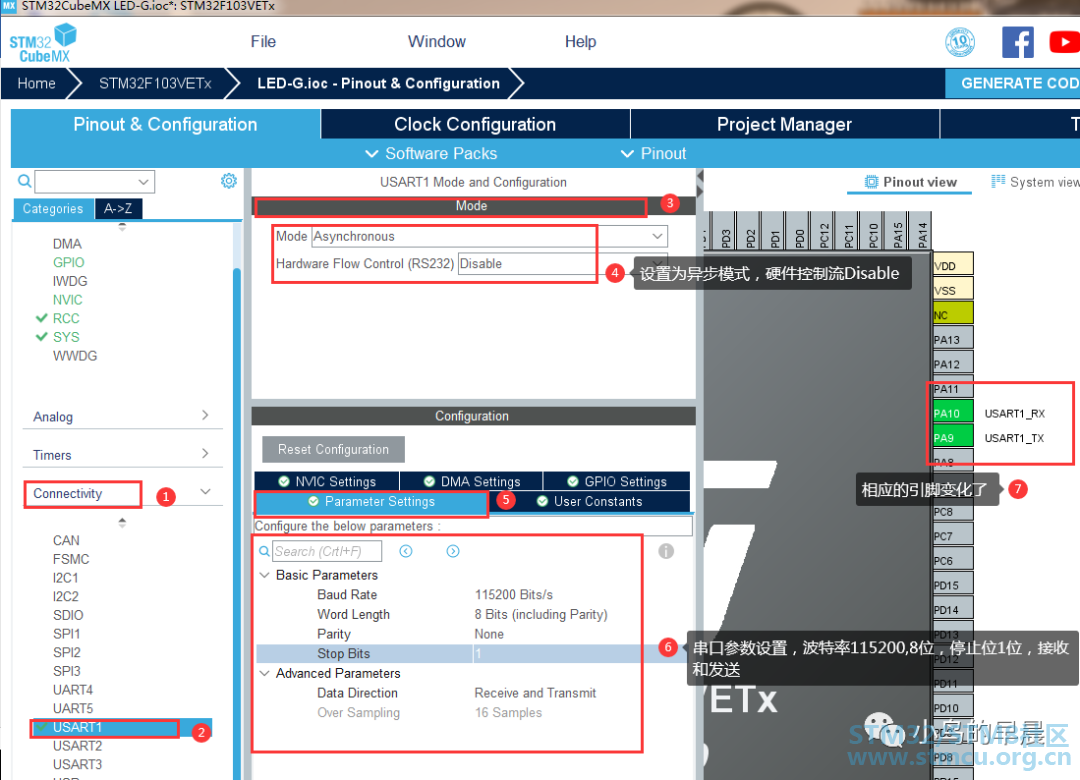Open the YouTube channel icon

(1064, 42)
